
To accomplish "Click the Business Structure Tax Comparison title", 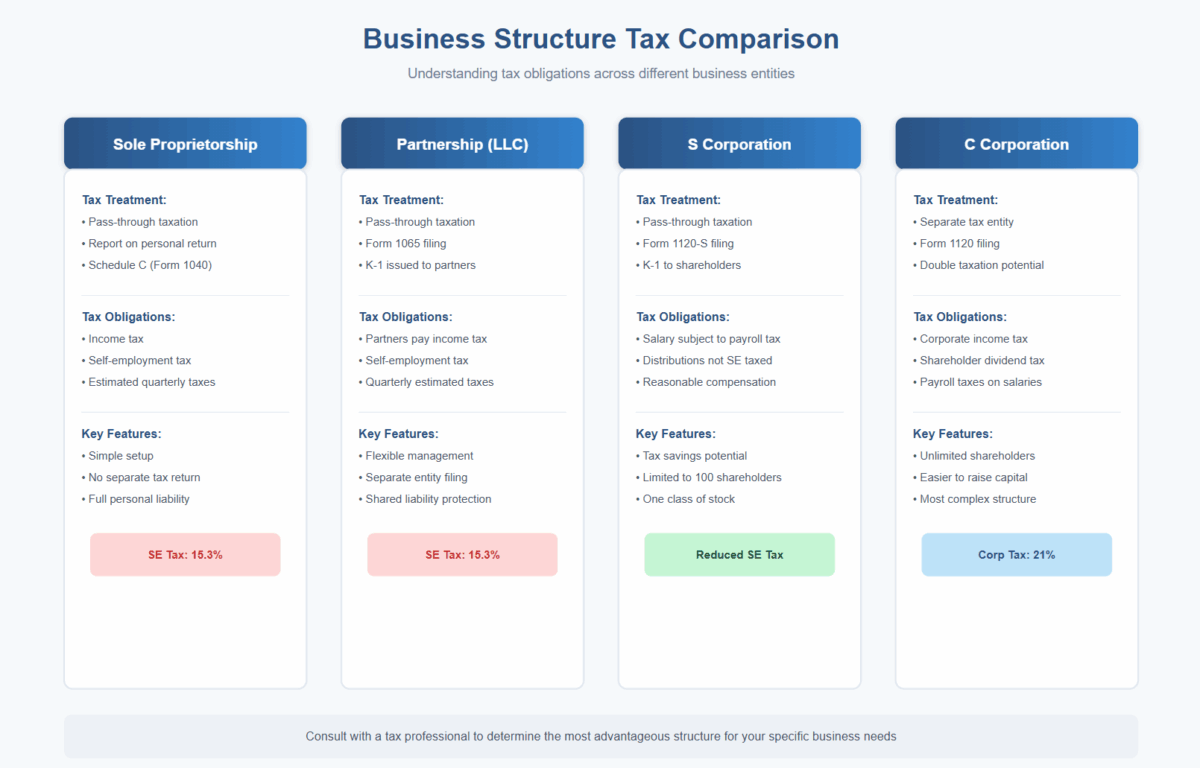I will coord(600,39).
